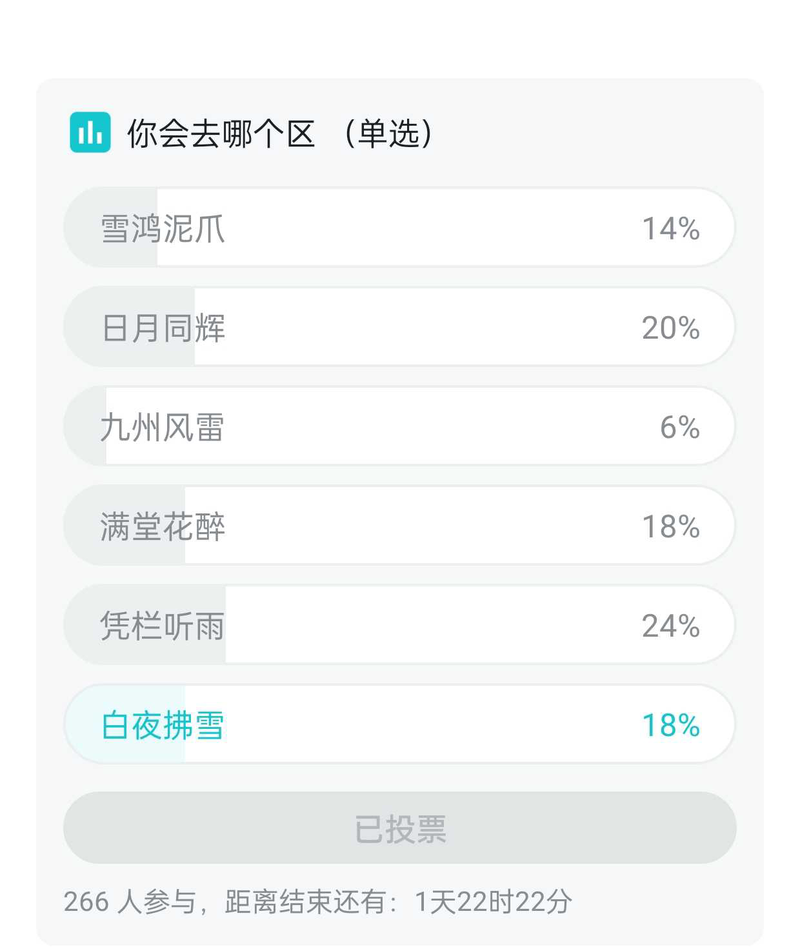Click the 14% result percentage

tap(670, 229)
